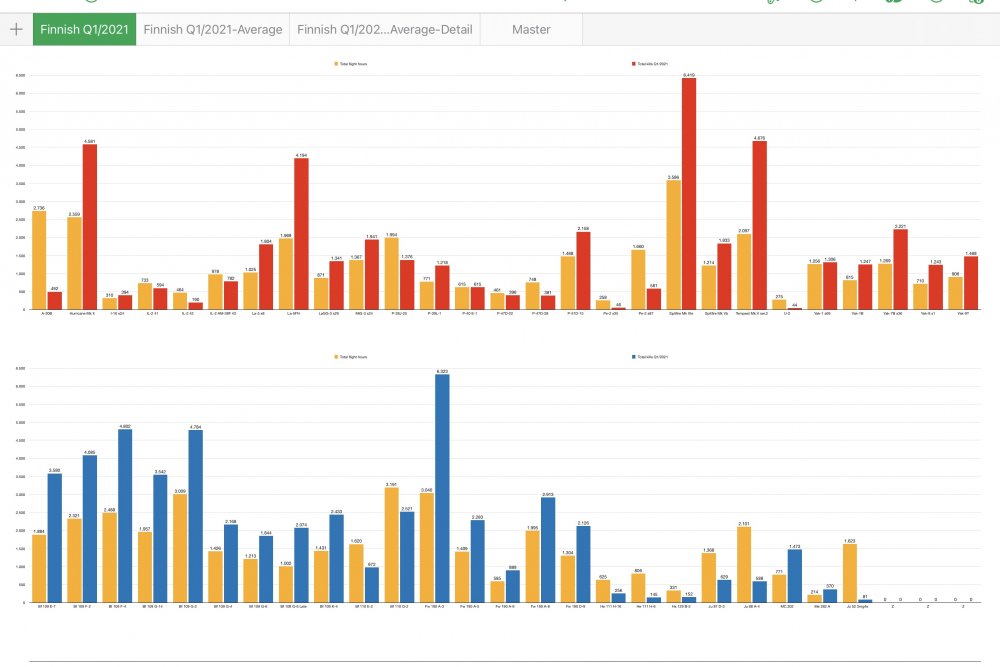This screenshot has height=667, width=1000.
Task: Click blue legend swatch in lower chart
Action: coord(634,357)
